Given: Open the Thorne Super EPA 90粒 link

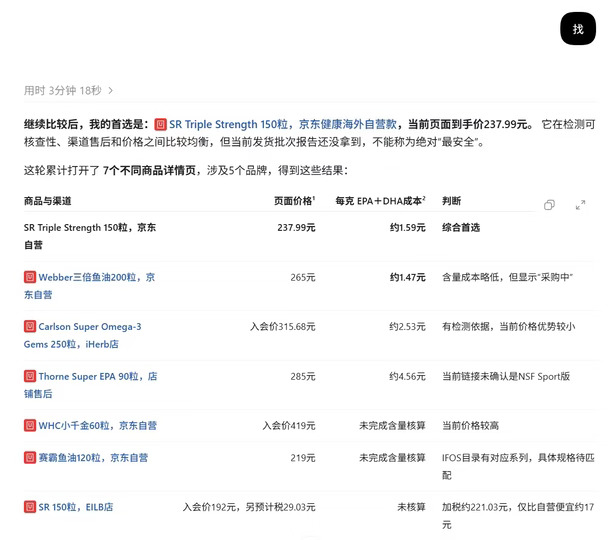Looking at the screenshot, I should tap(91, 385).
